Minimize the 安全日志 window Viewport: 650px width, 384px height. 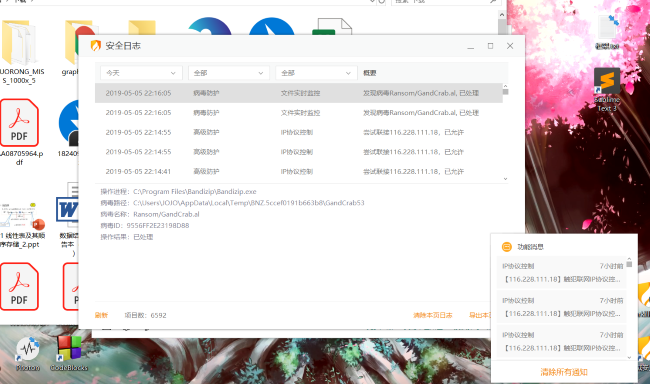click(x=471, y=46)
